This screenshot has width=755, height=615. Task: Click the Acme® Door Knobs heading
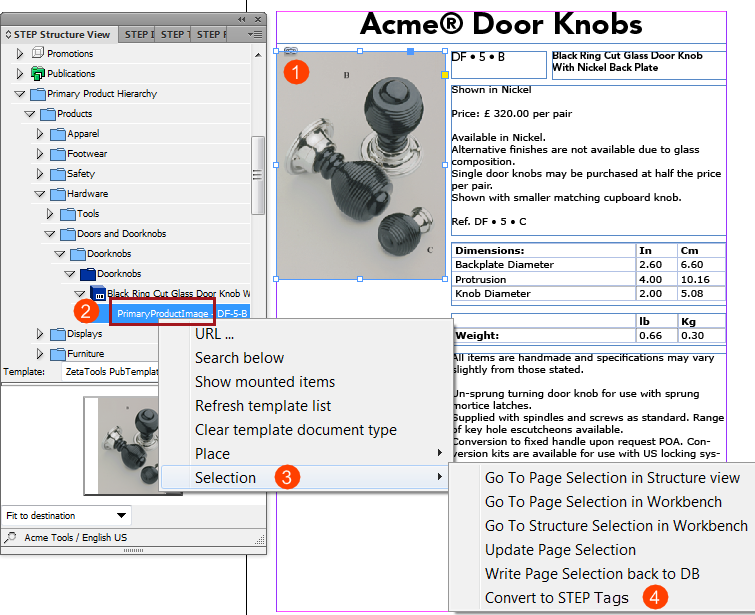click(x=501, y=24)
